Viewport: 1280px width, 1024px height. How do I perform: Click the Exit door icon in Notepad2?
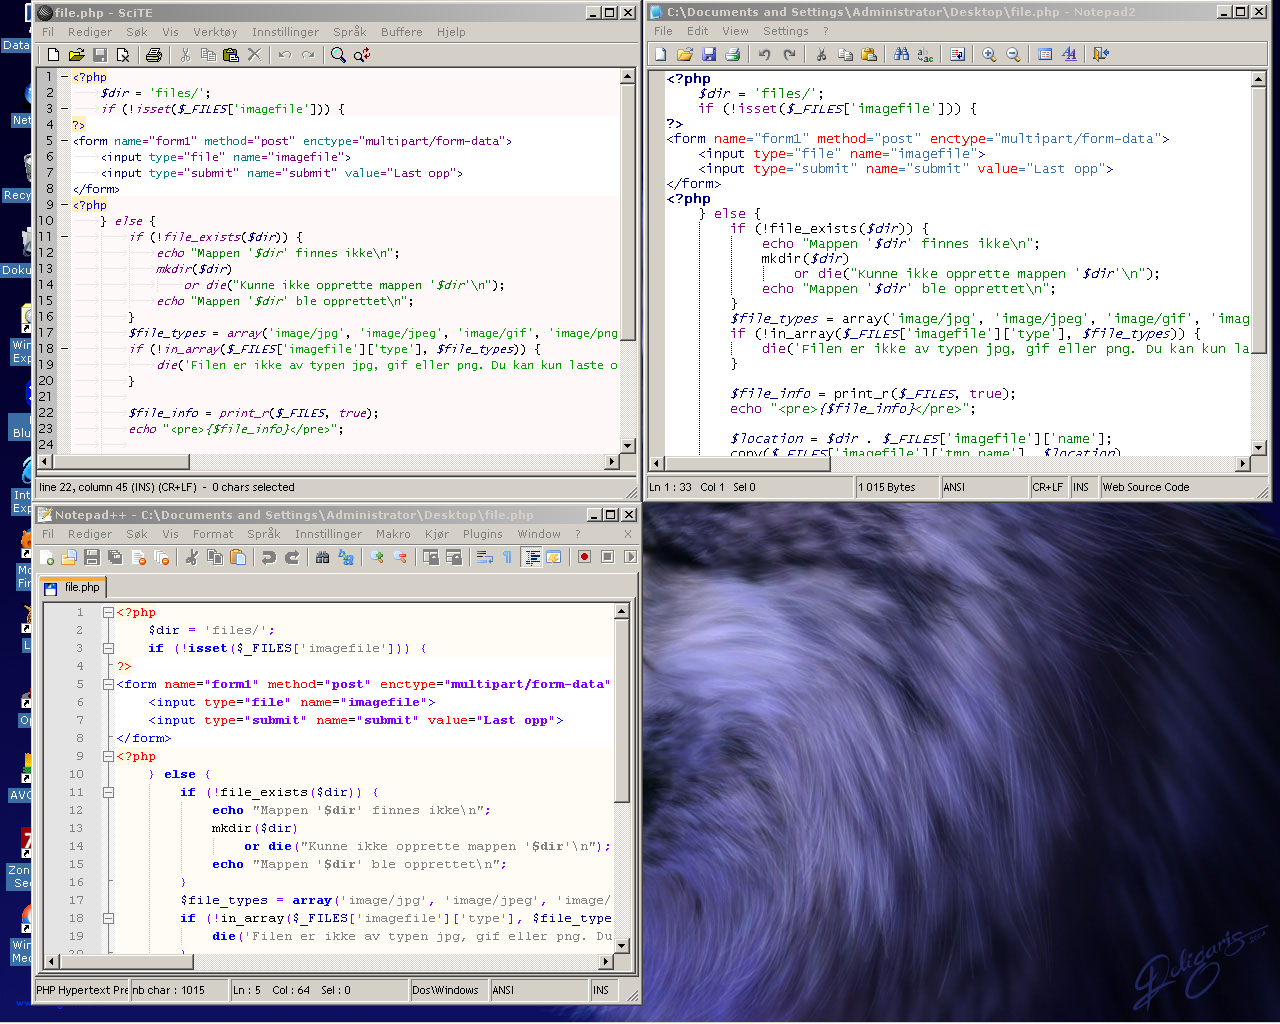(1101, 55)
